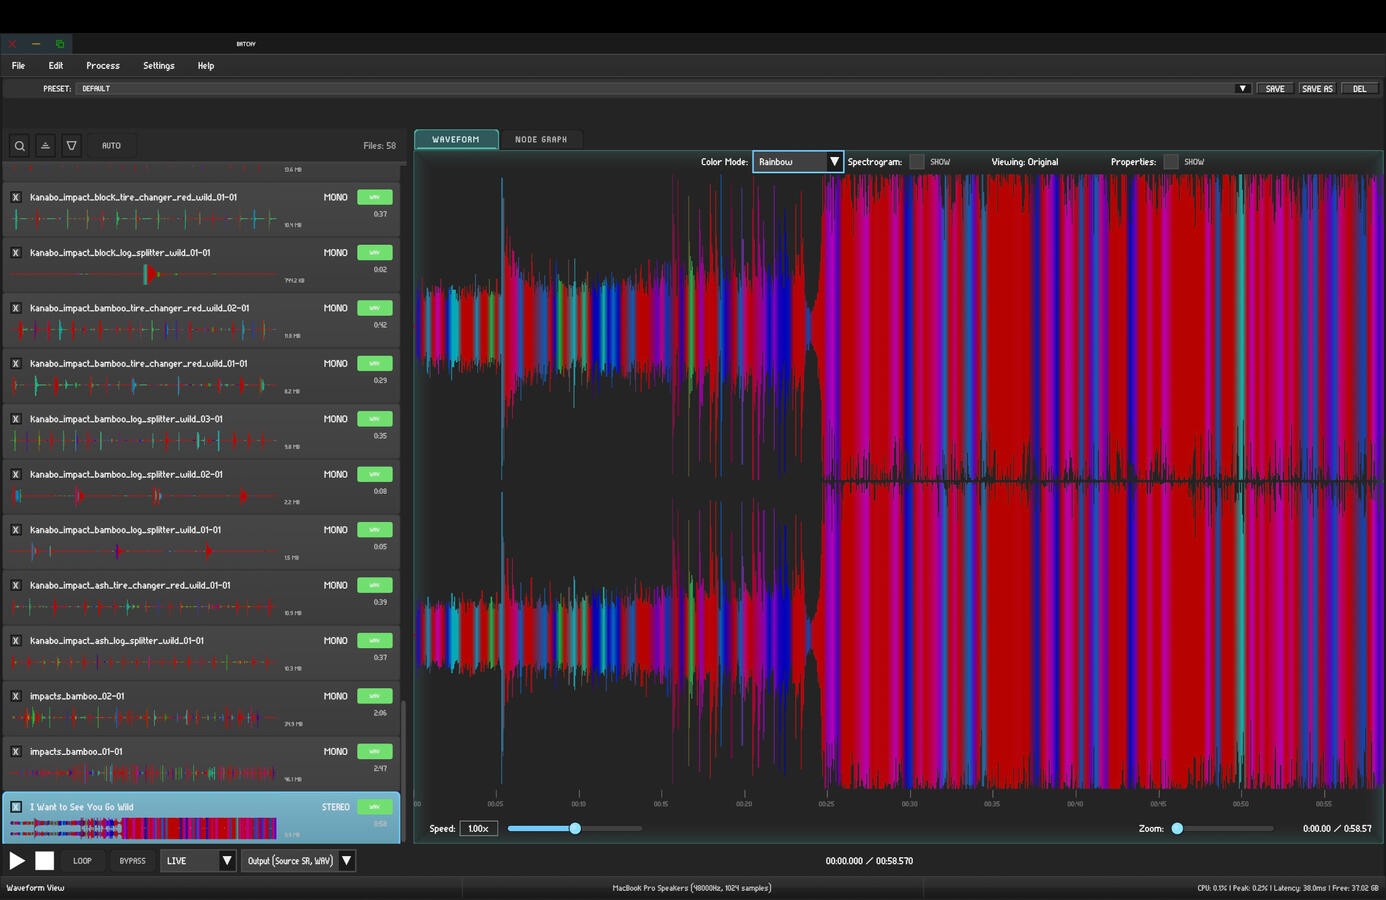Remove Kanabo_impact_block_log_splitter_wild_01-01 using its X icon
The width and height of the screenshot is (1386, 900).
pyautogui.click(x=16, y=253)
